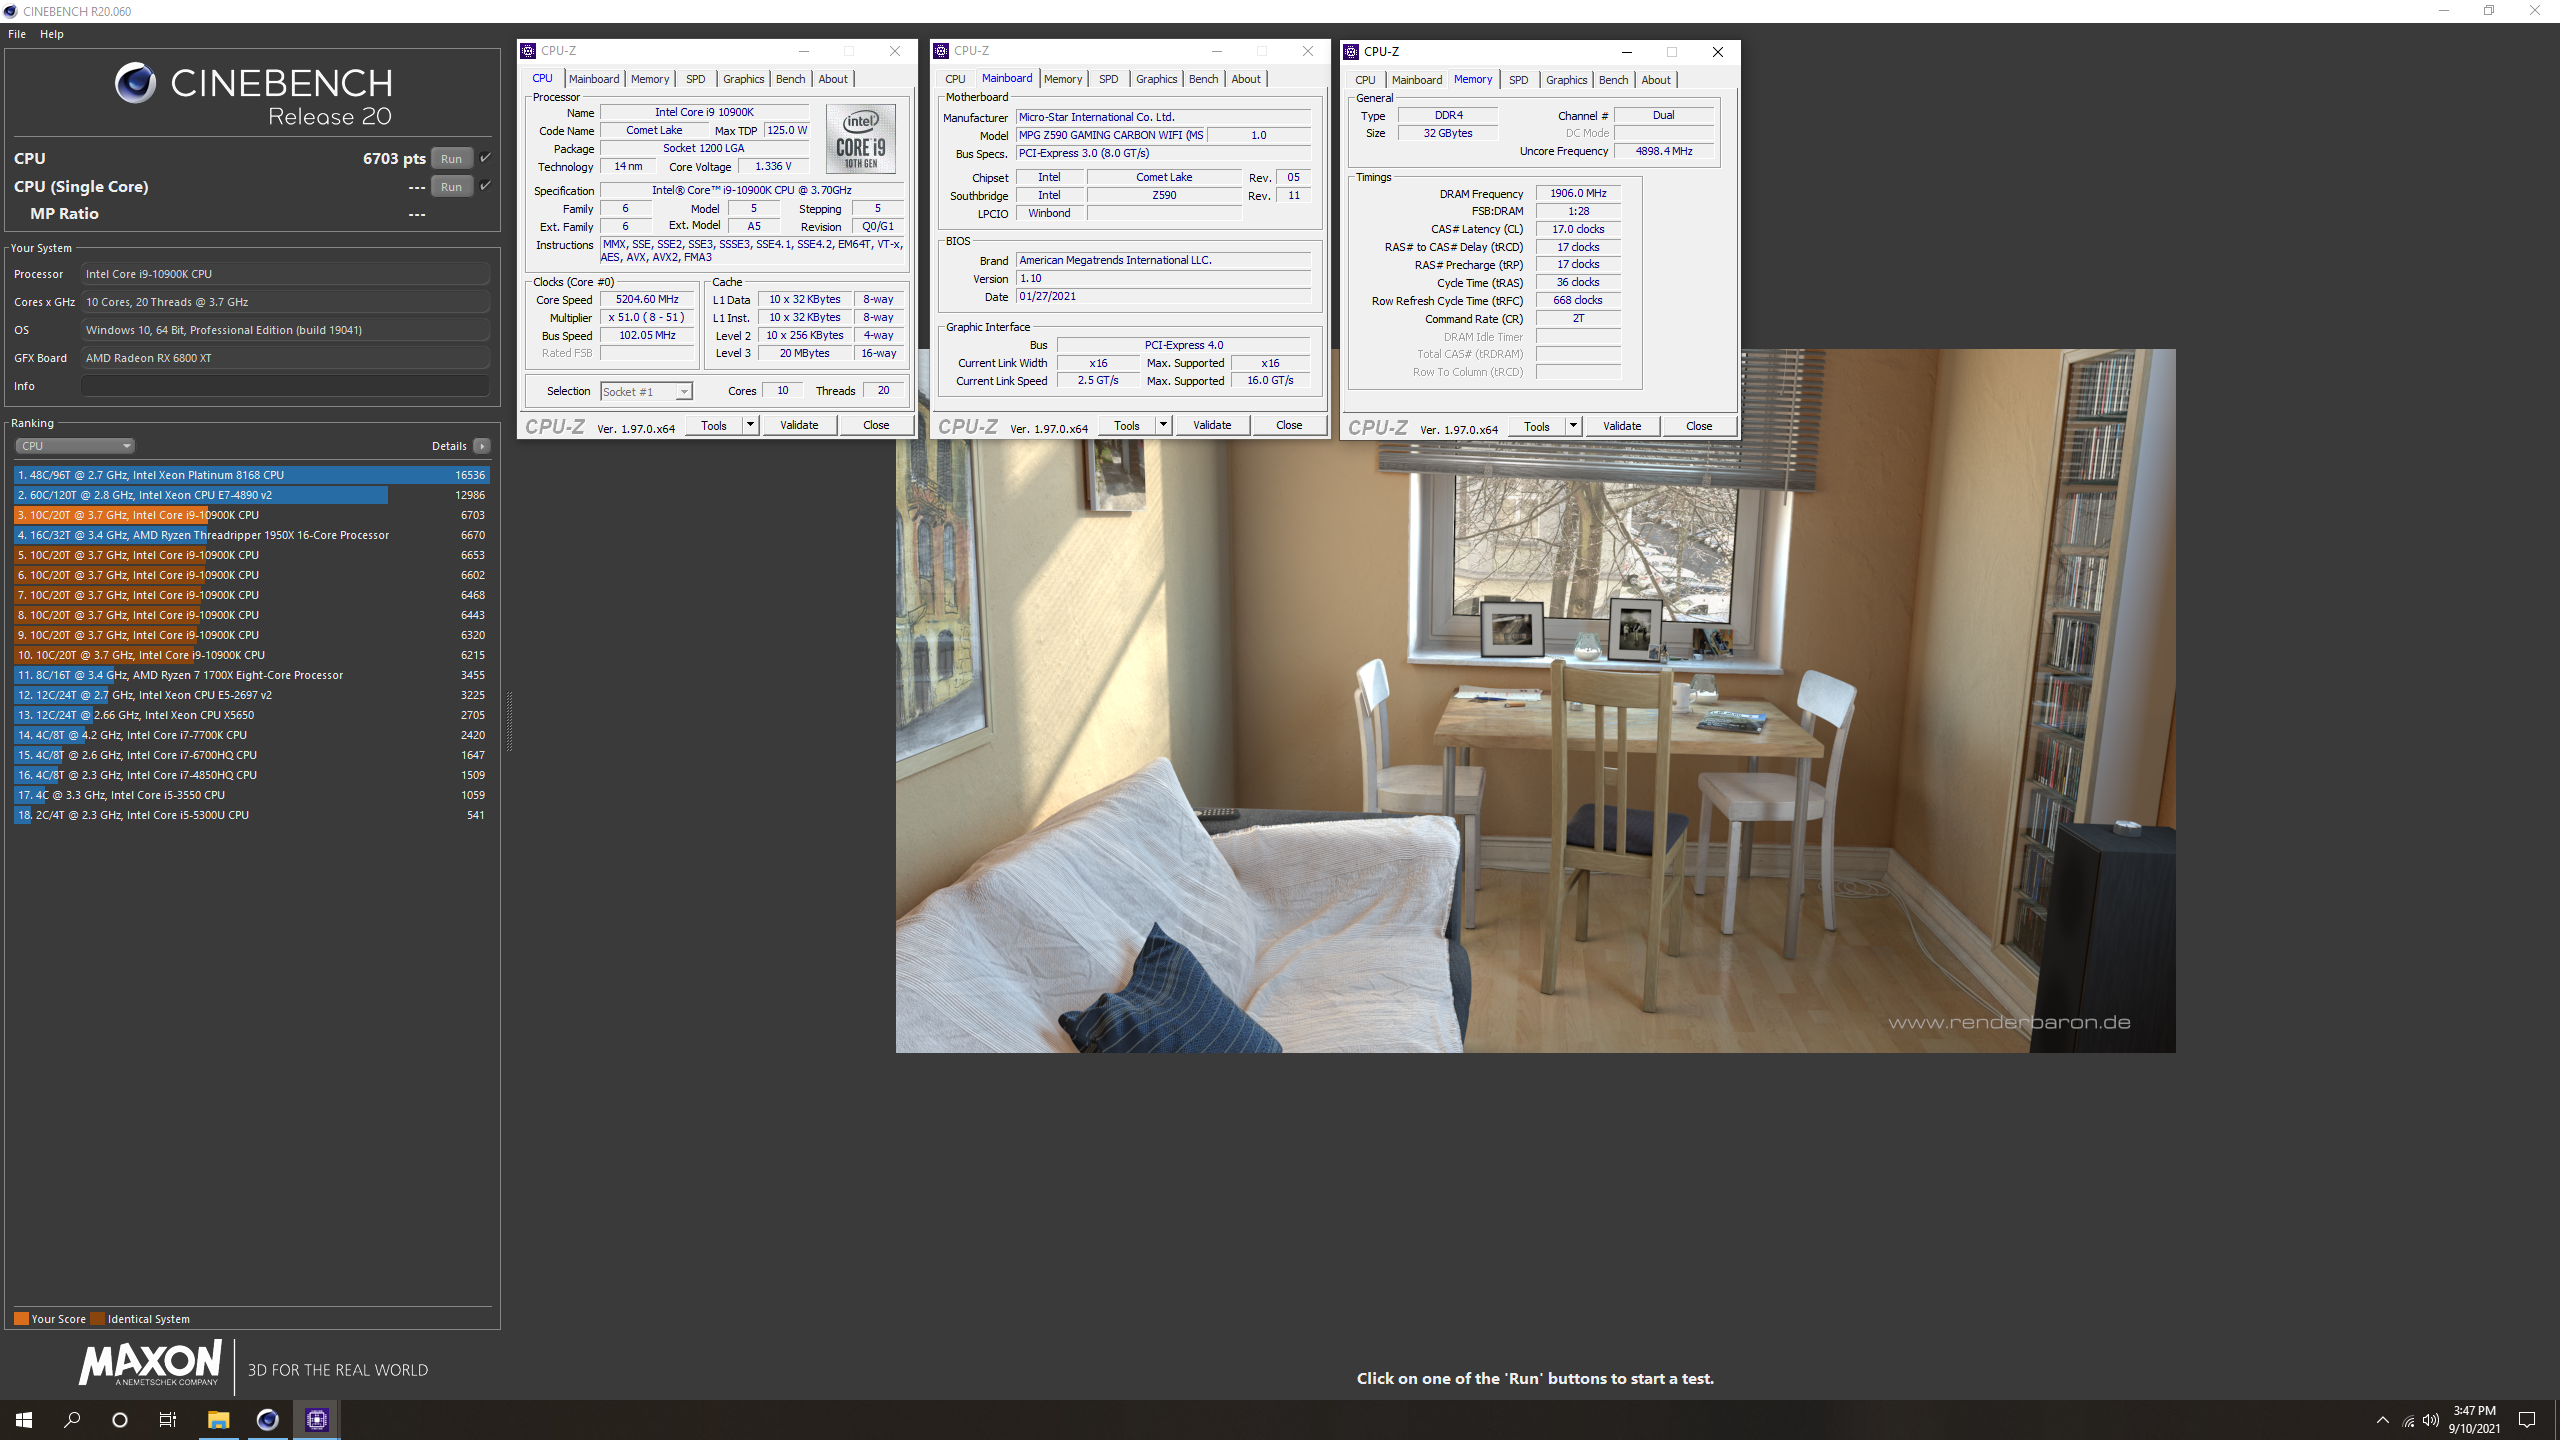Click Close button in second CPU-Z window
The width and height of the screenshot is (2560, 1440).
[x=1289, y=426]
